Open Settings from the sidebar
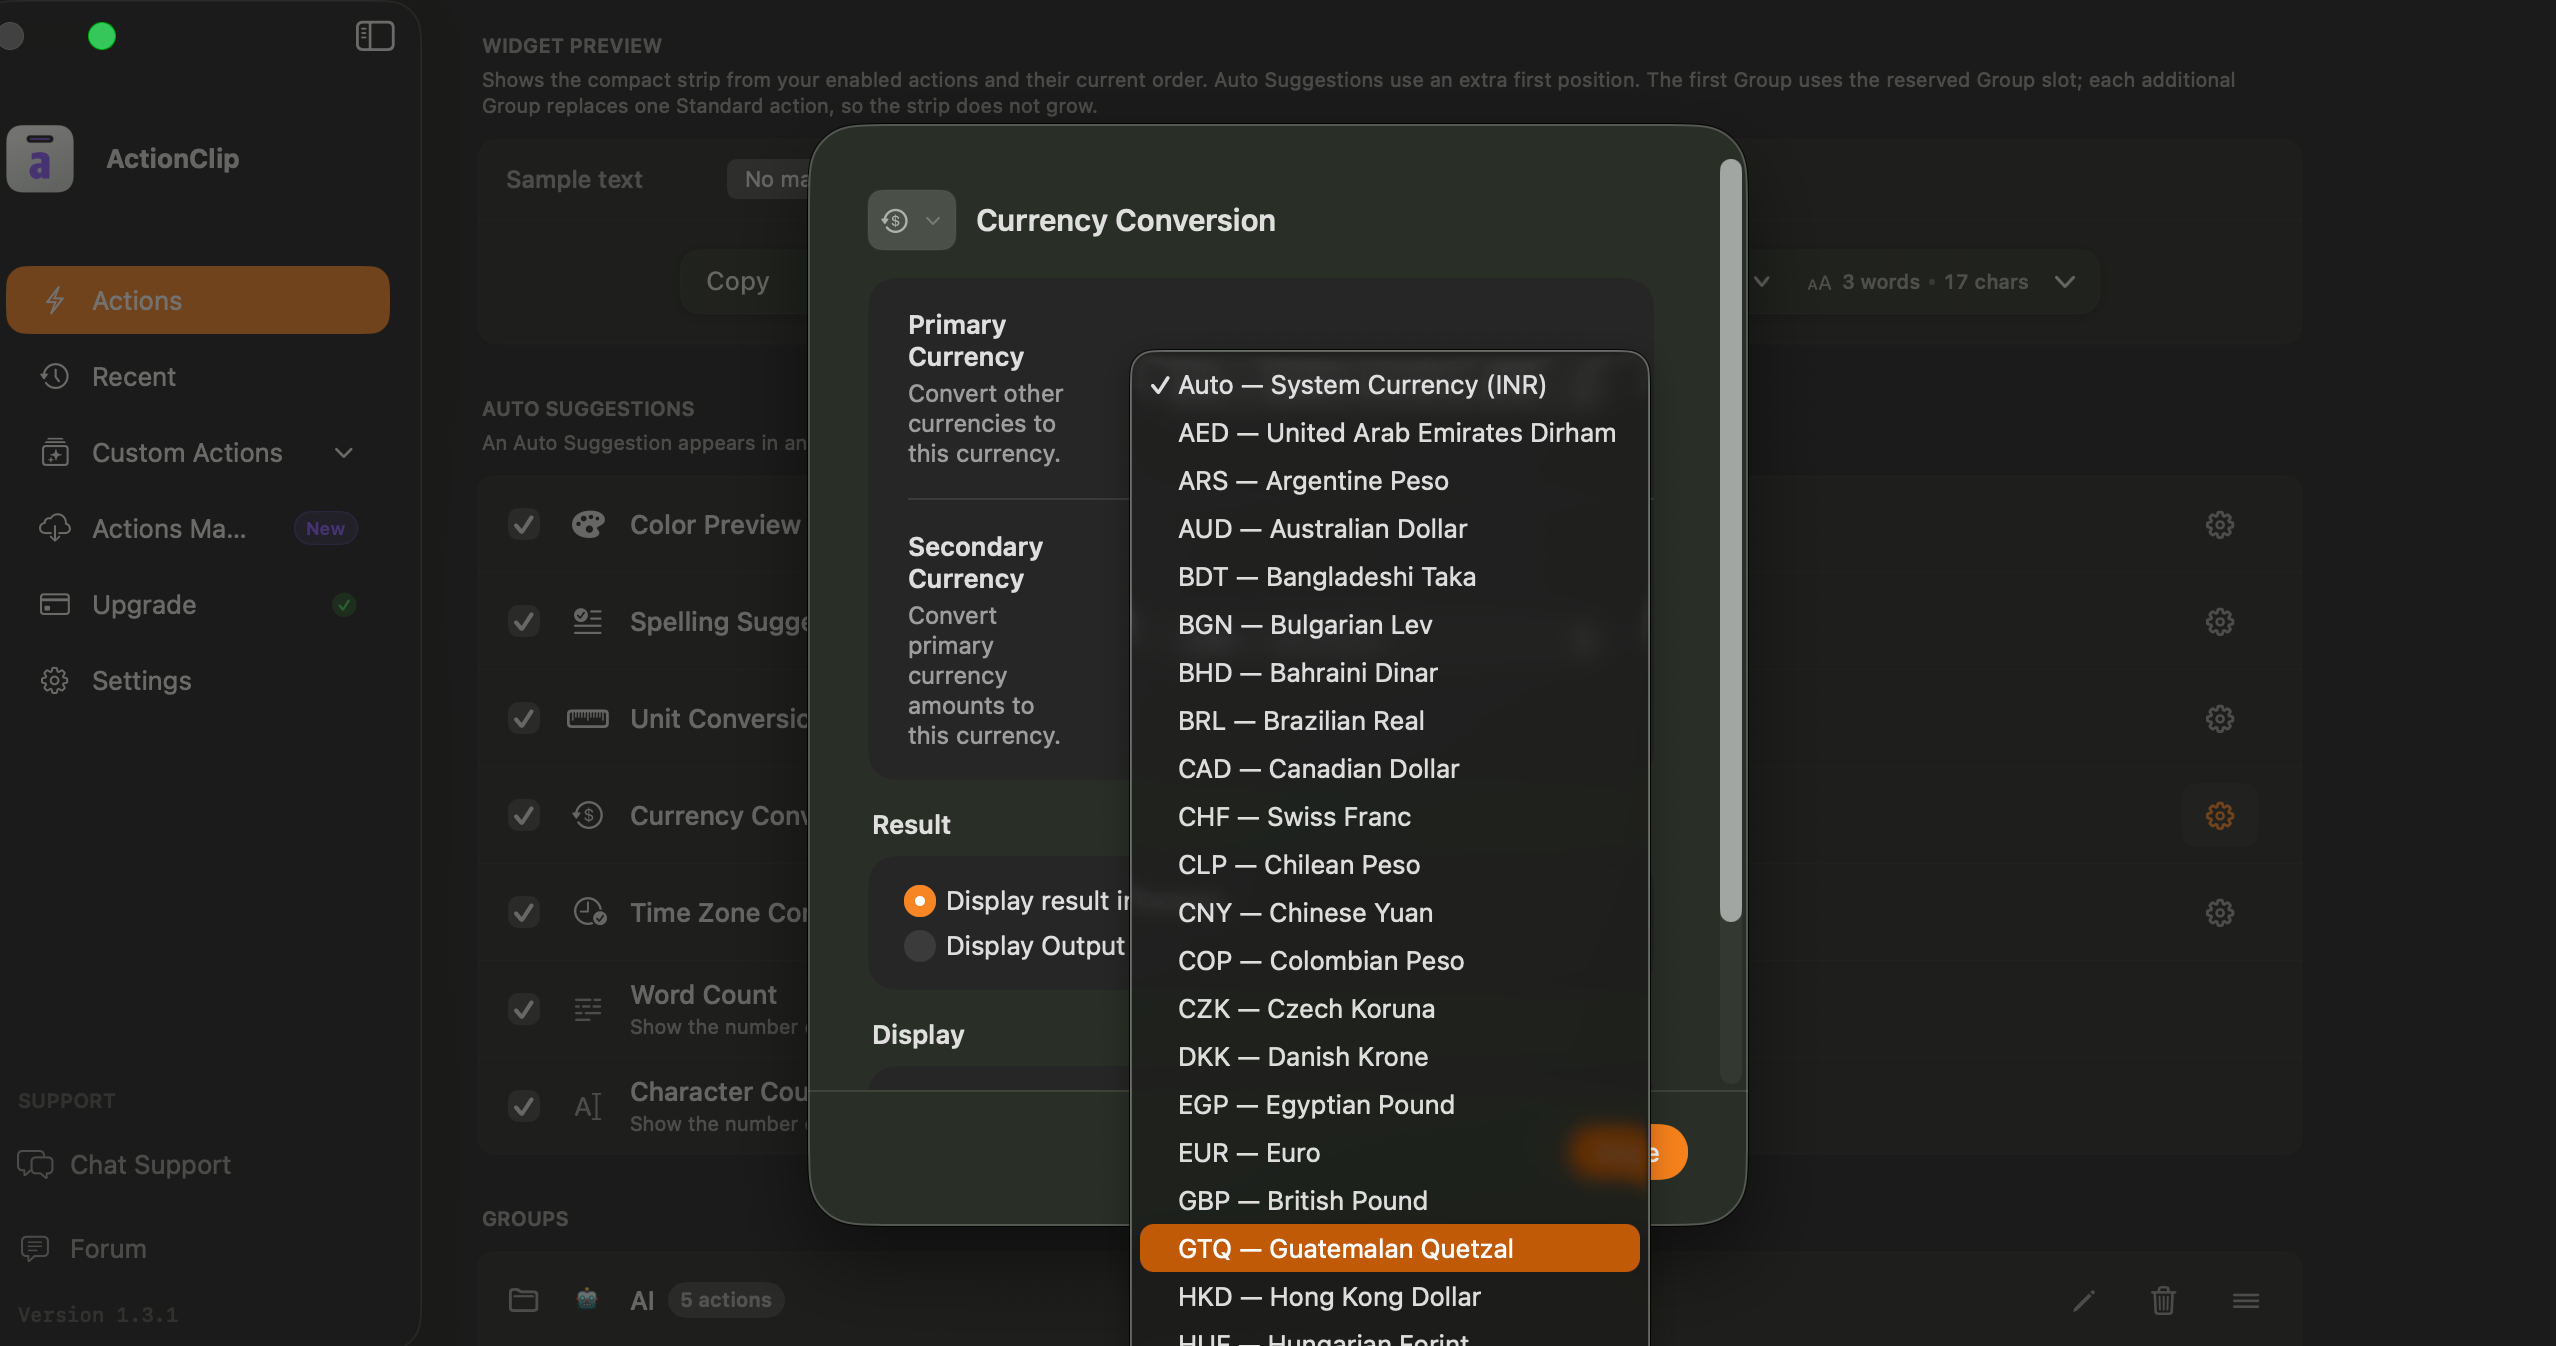Image resolution: width=2556 pixels, height=1346 pixels. click(x=198, y=680)
